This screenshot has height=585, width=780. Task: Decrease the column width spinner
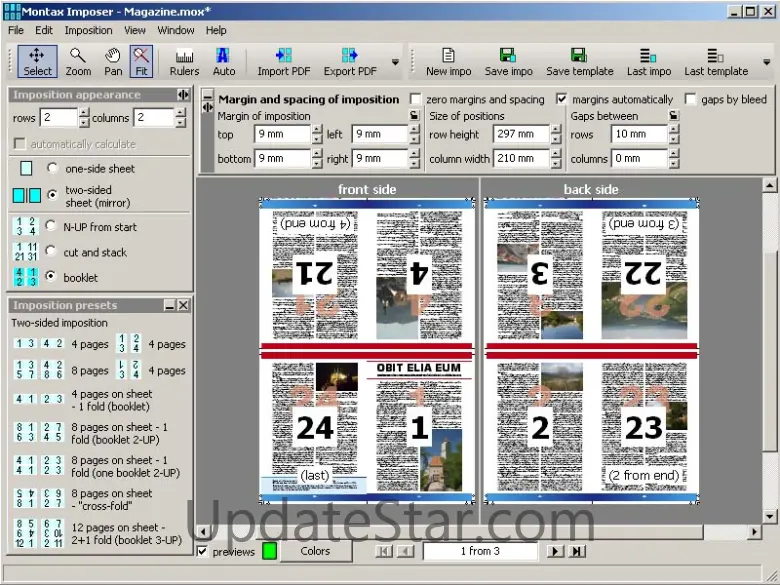tap(556, 163)
